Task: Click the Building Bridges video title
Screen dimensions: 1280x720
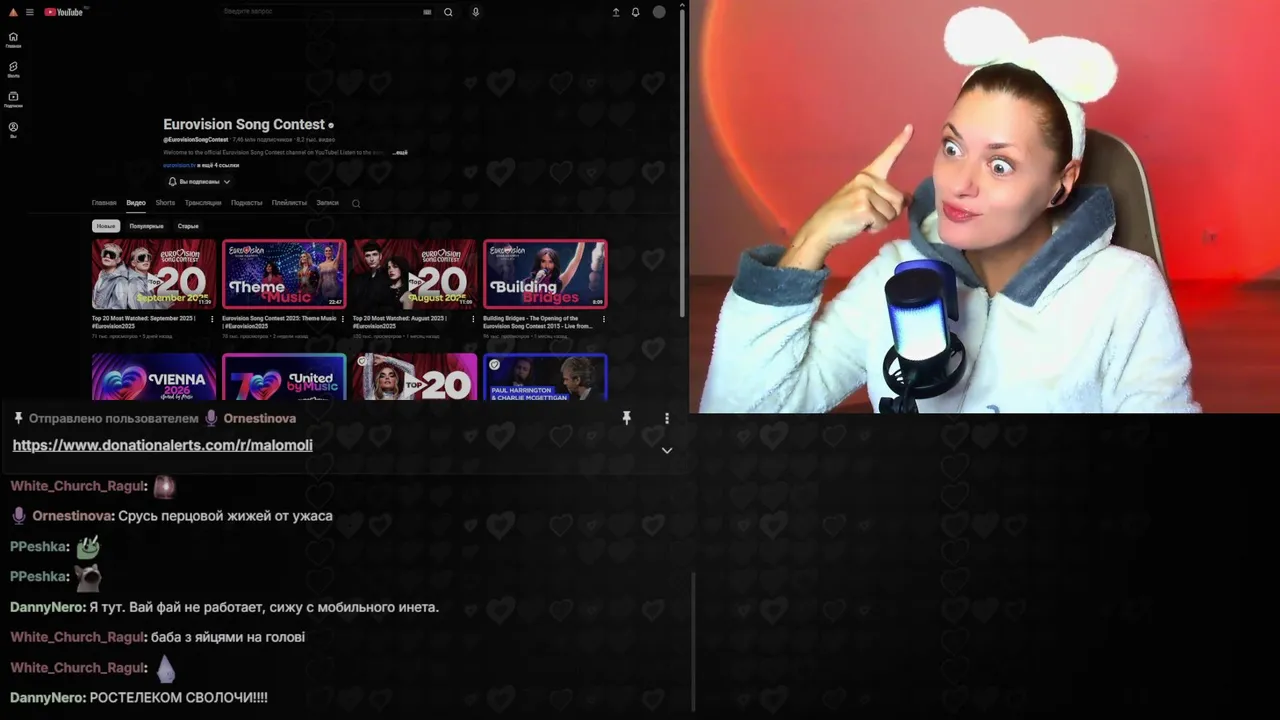Action: point(538,322)
